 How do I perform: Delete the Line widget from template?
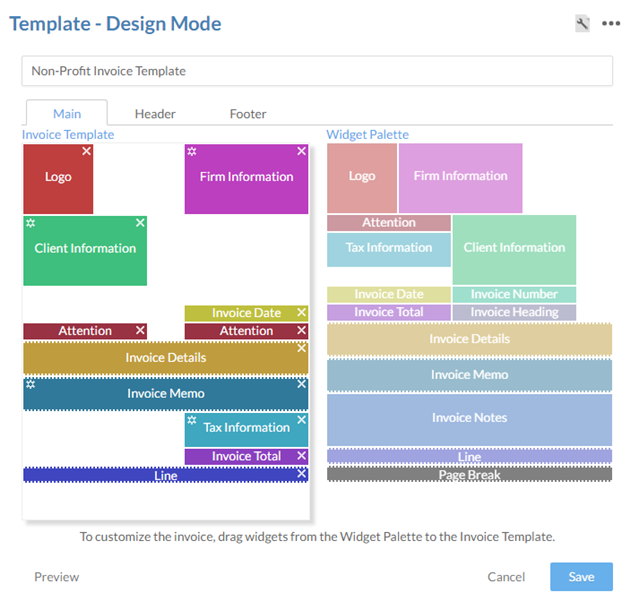coord(301,475)
